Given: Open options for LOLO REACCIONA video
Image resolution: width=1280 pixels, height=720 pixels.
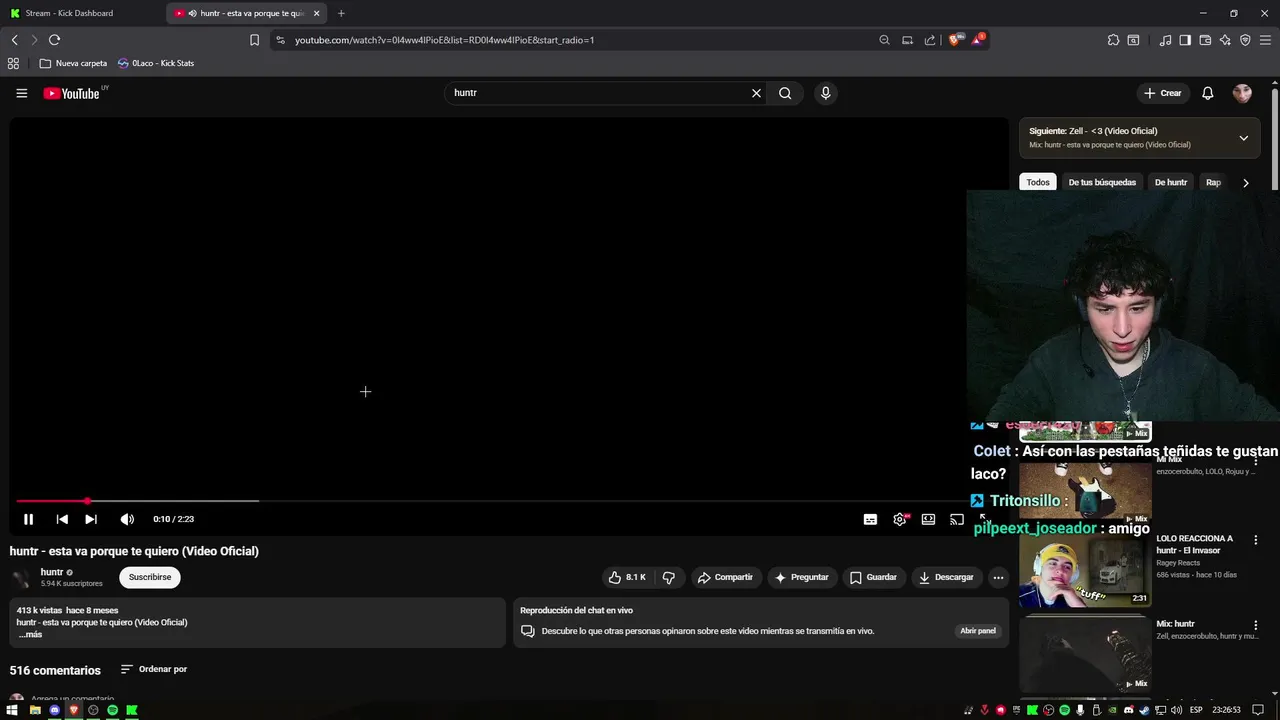Looking at the screenshot, I should [x=1256, y=540].
